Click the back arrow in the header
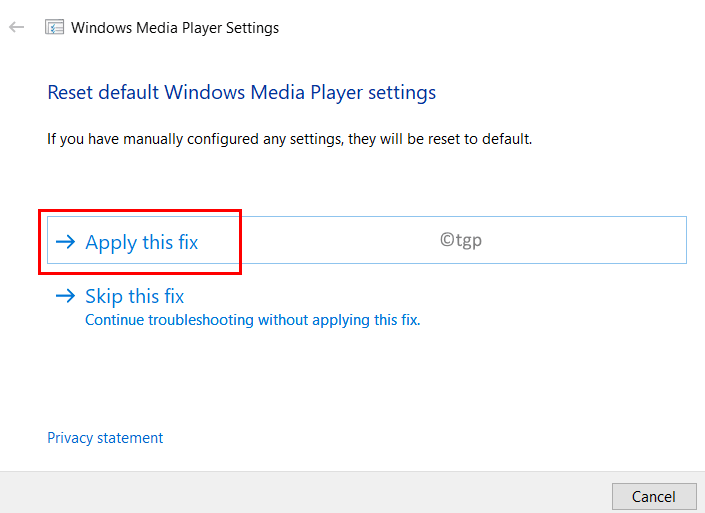Viewport: 705px width, 513px height. point(17,27)
